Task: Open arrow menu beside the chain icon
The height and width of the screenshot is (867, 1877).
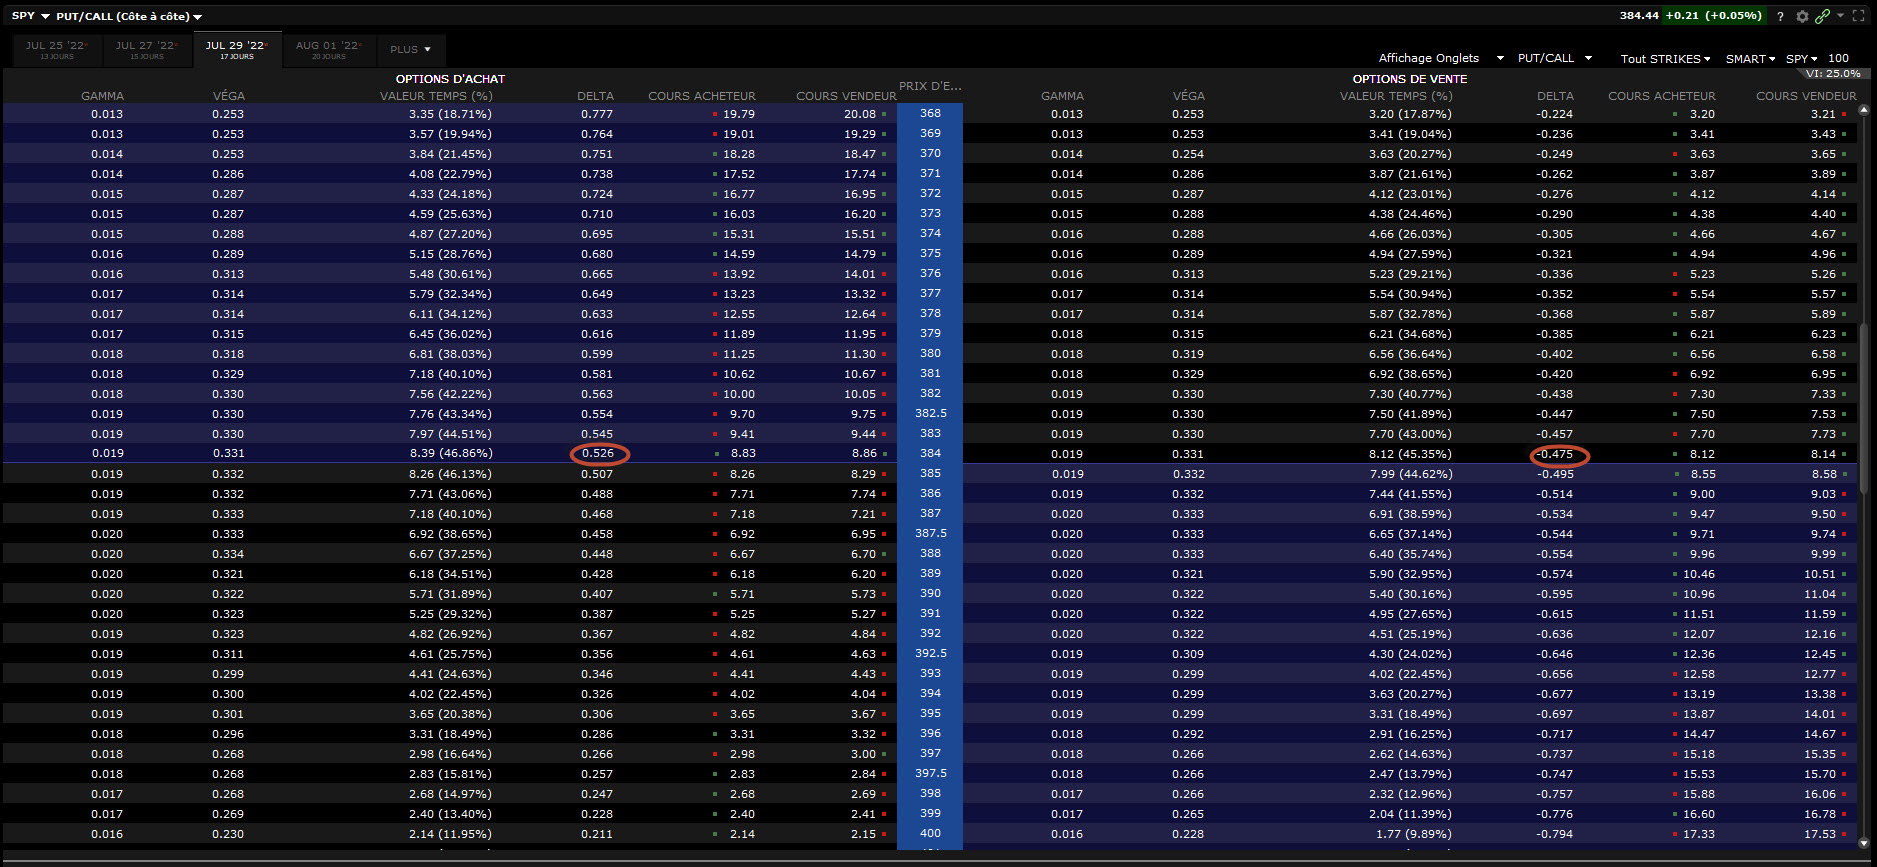Action: pyautogui.click(x=1840, y=16)
